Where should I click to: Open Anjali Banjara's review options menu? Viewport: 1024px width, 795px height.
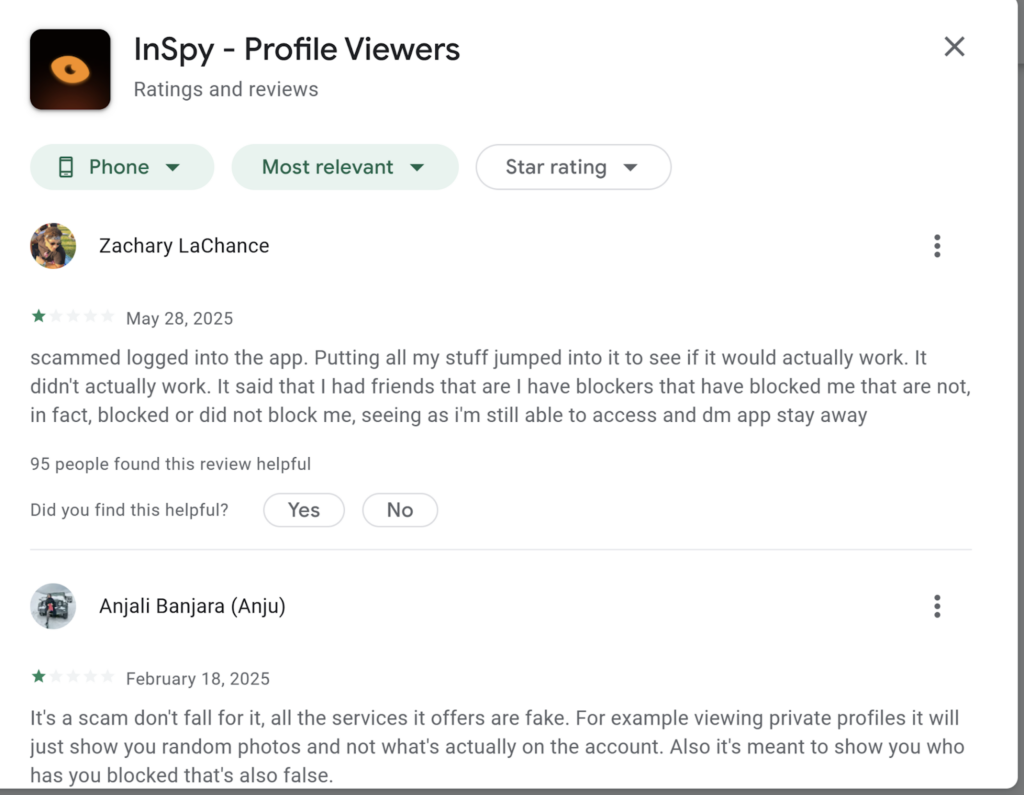point(937,606)
